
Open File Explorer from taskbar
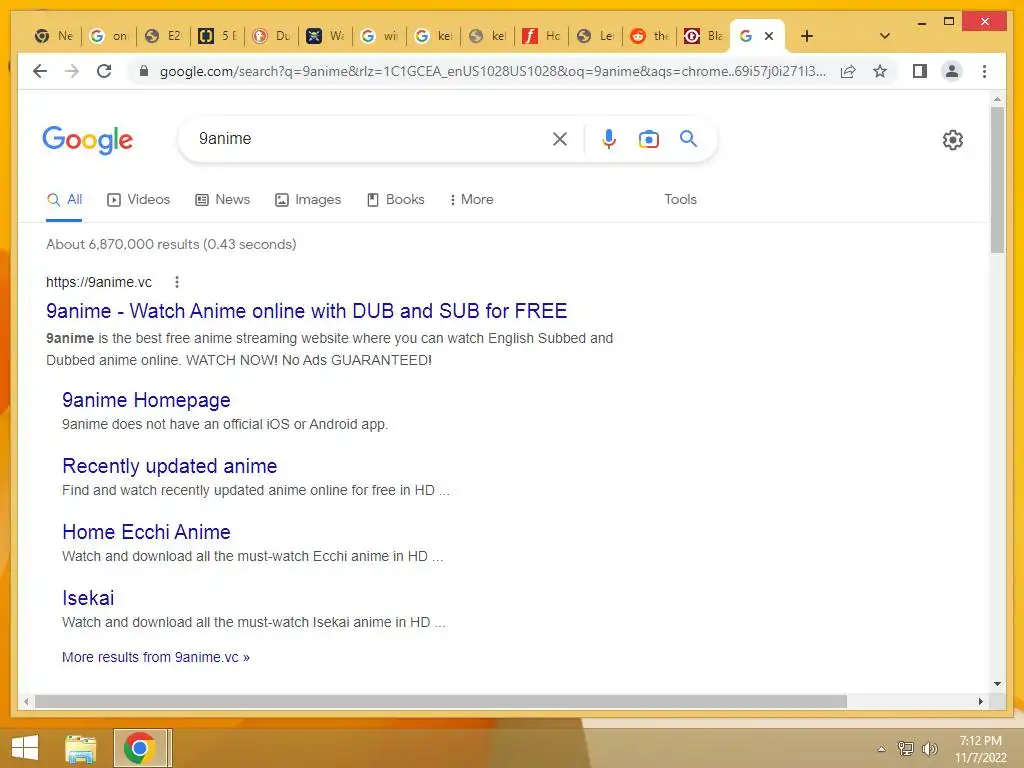81,748
